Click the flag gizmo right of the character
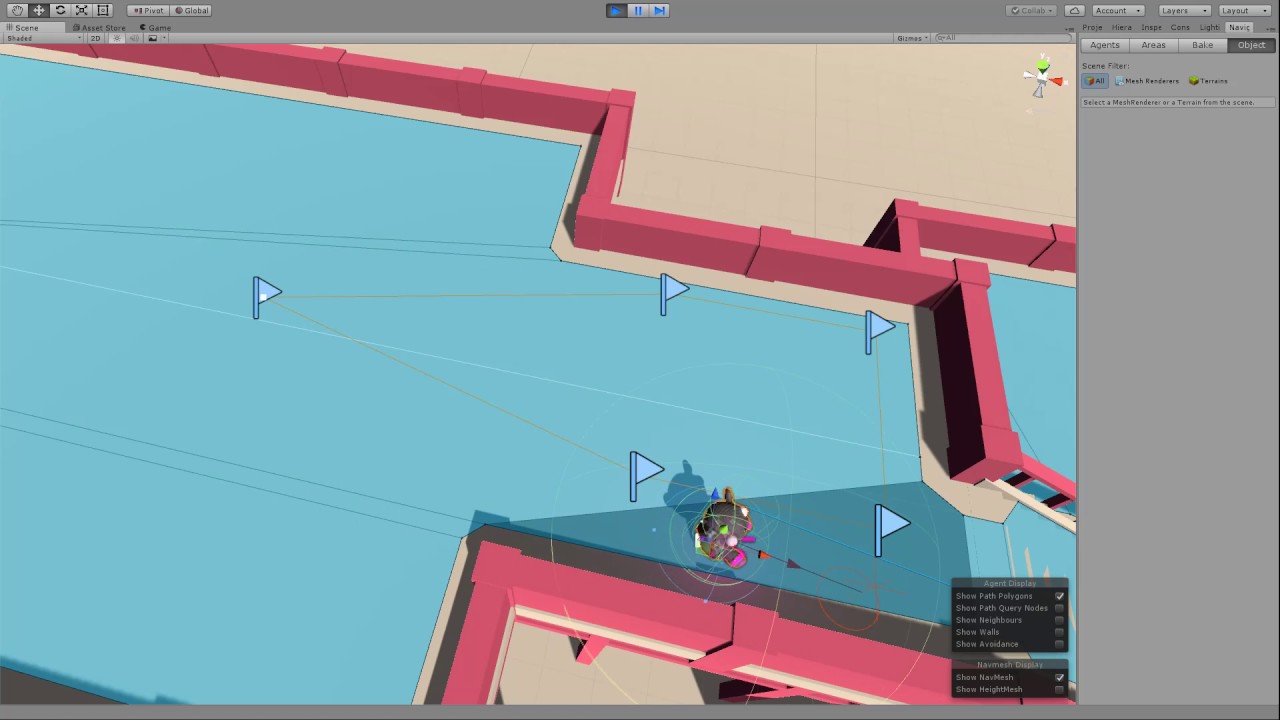The image size is (1280, 720). click(x=891, y=529)
